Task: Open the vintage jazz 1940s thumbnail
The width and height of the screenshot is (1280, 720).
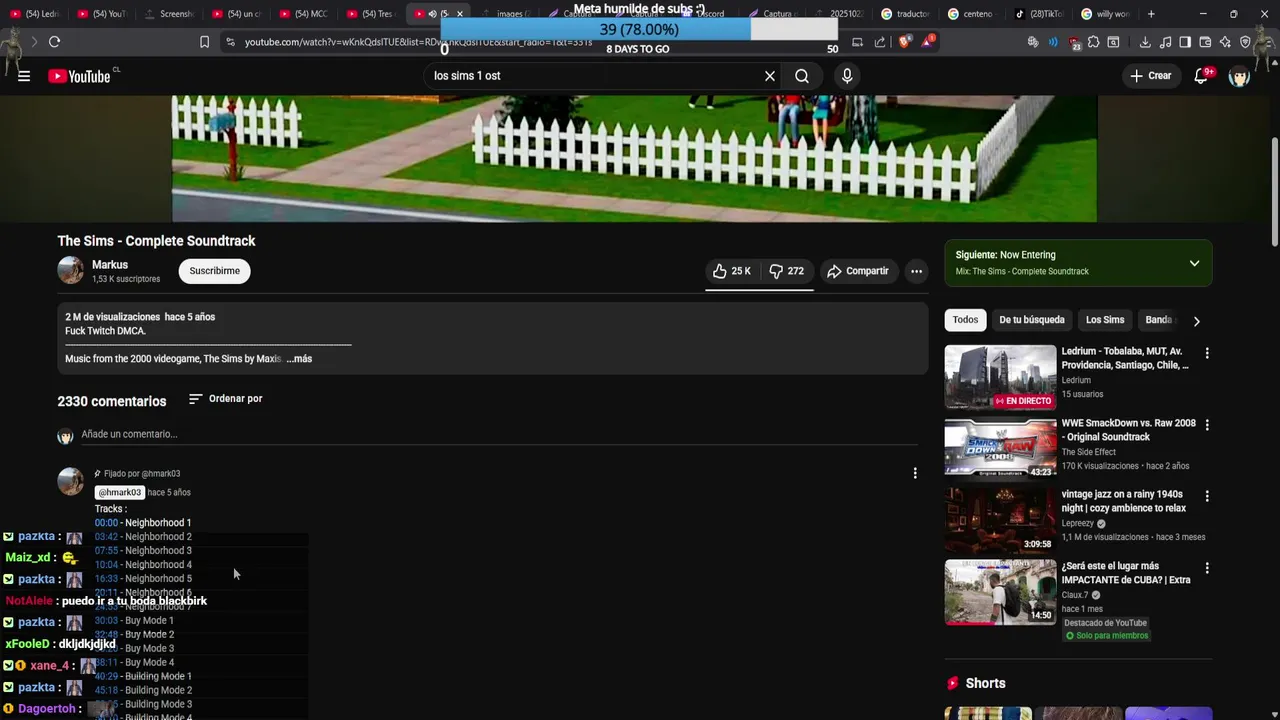Action: tap(1000, 520)
